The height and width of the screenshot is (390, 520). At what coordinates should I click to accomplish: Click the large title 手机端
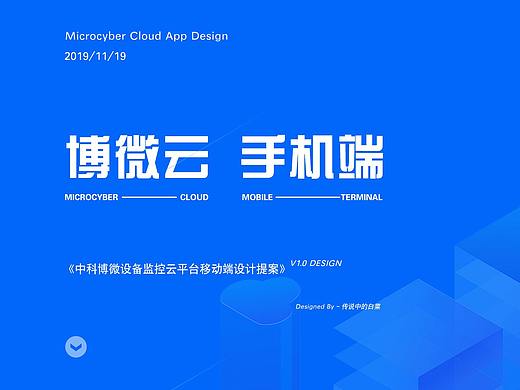(312, 156)
